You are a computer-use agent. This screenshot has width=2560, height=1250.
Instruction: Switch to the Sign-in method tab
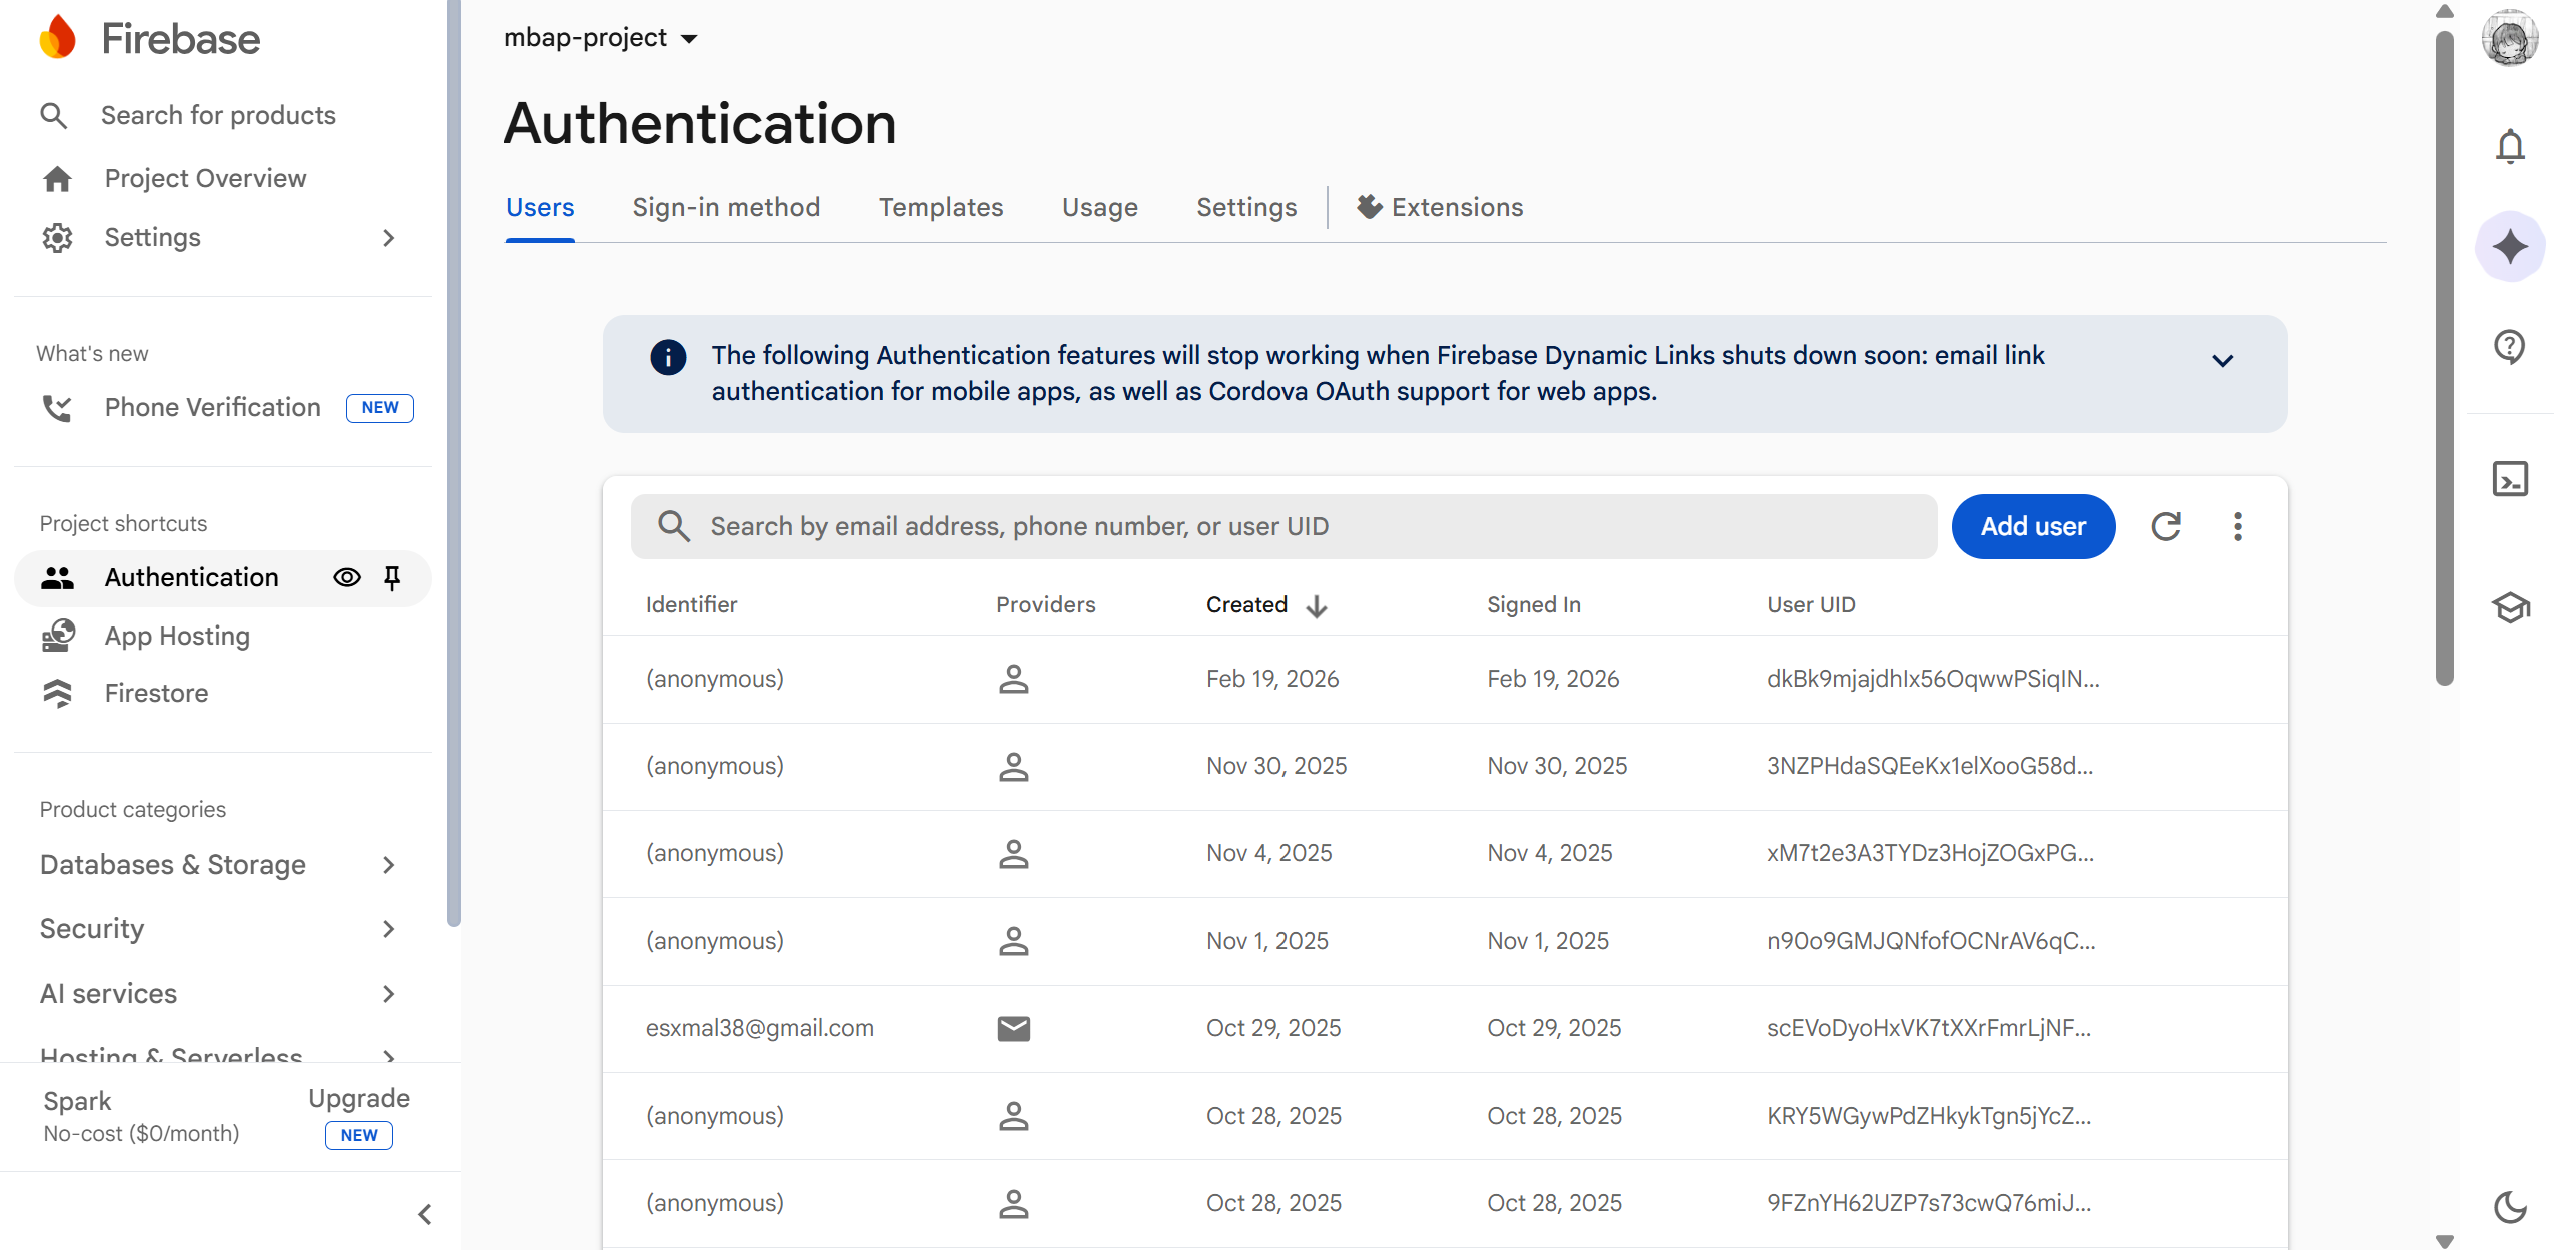pyautogui.click(x=726, y=207)
